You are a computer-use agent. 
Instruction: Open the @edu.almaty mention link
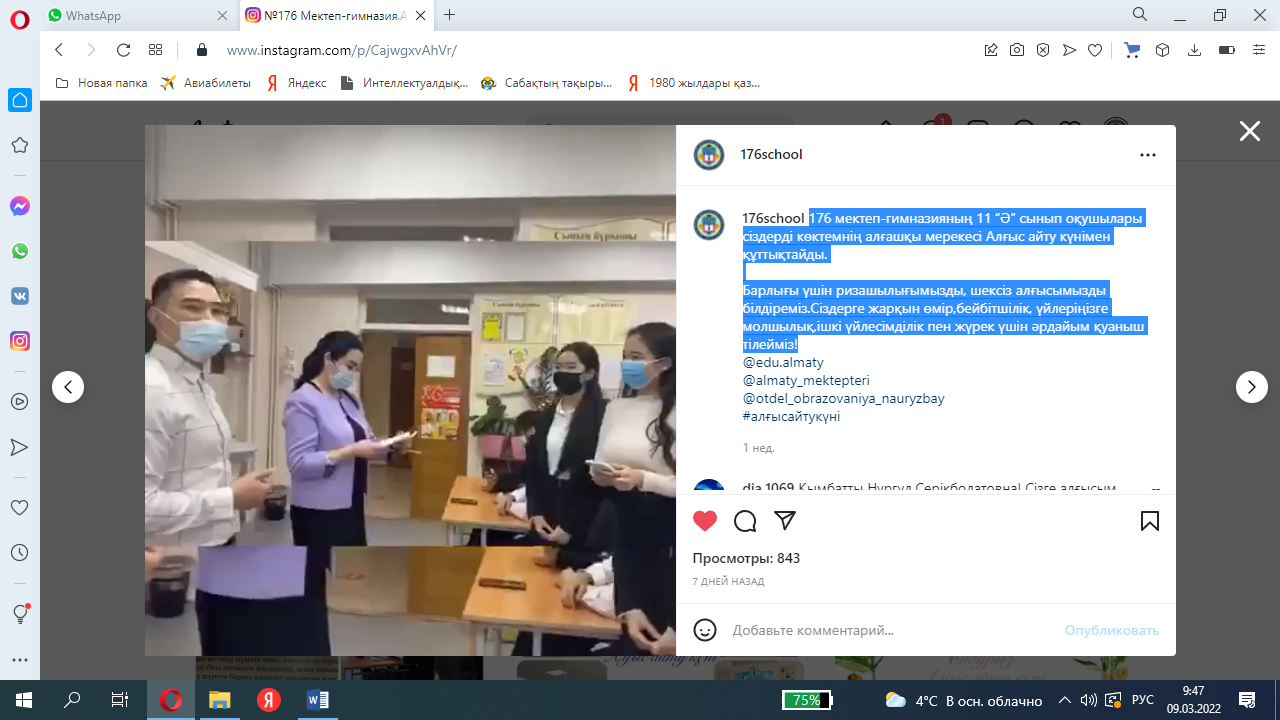coord(783,362)
